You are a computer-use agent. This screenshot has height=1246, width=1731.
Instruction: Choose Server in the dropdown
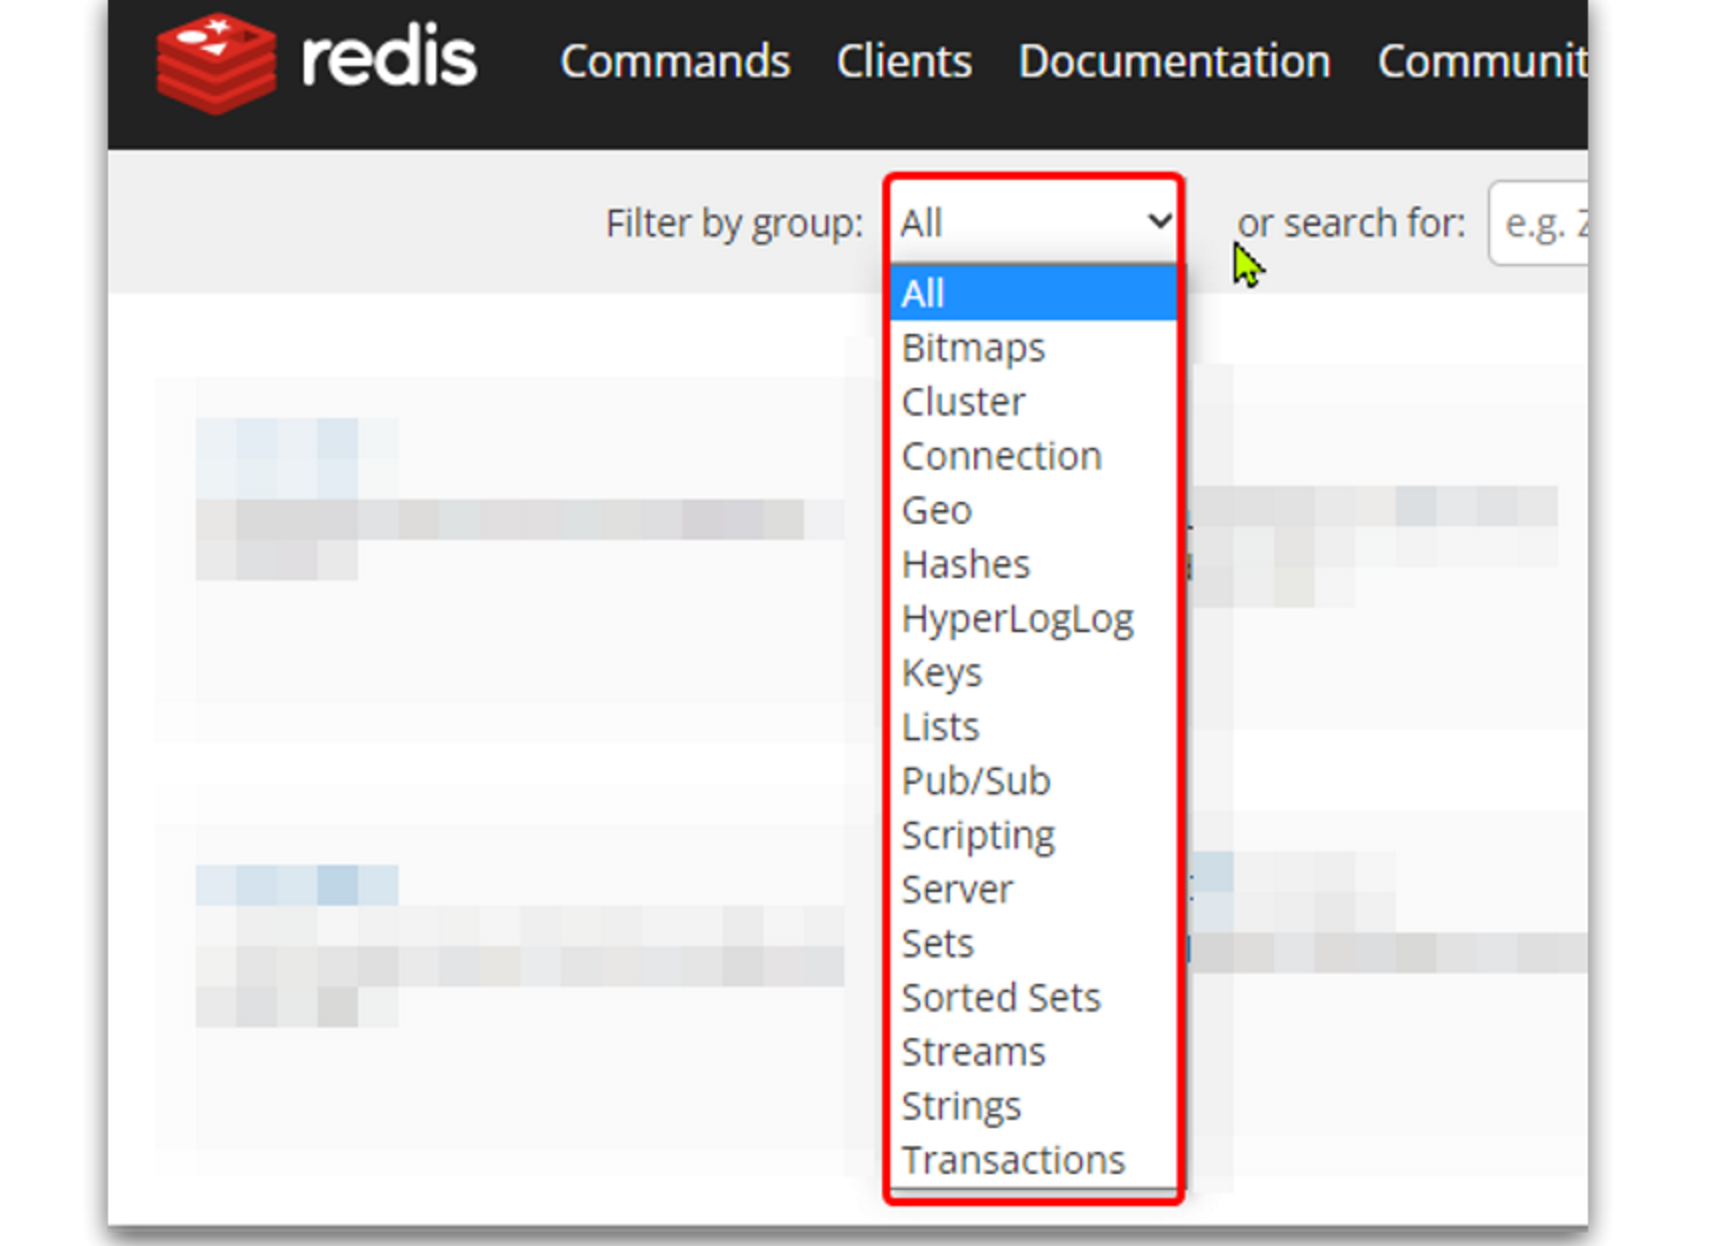[x=1034, y=889]
